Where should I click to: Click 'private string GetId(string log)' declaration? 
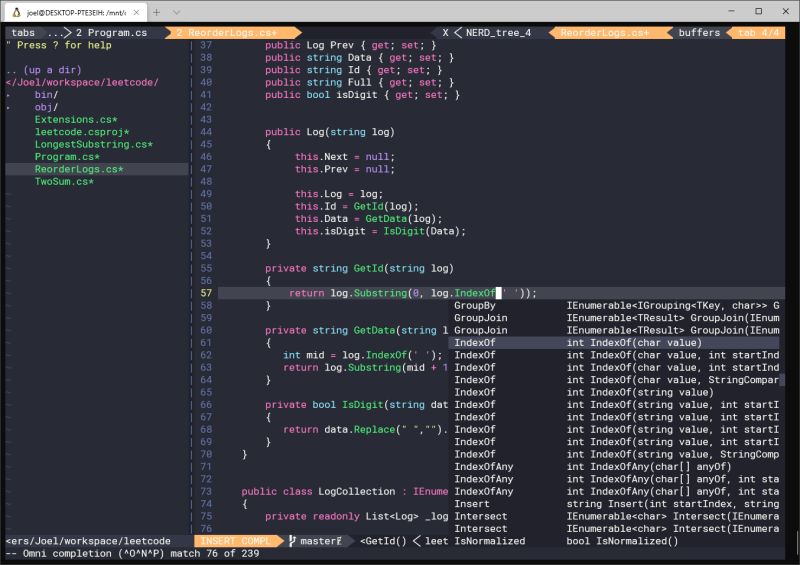pyautogui.click(x=359, y=268)
